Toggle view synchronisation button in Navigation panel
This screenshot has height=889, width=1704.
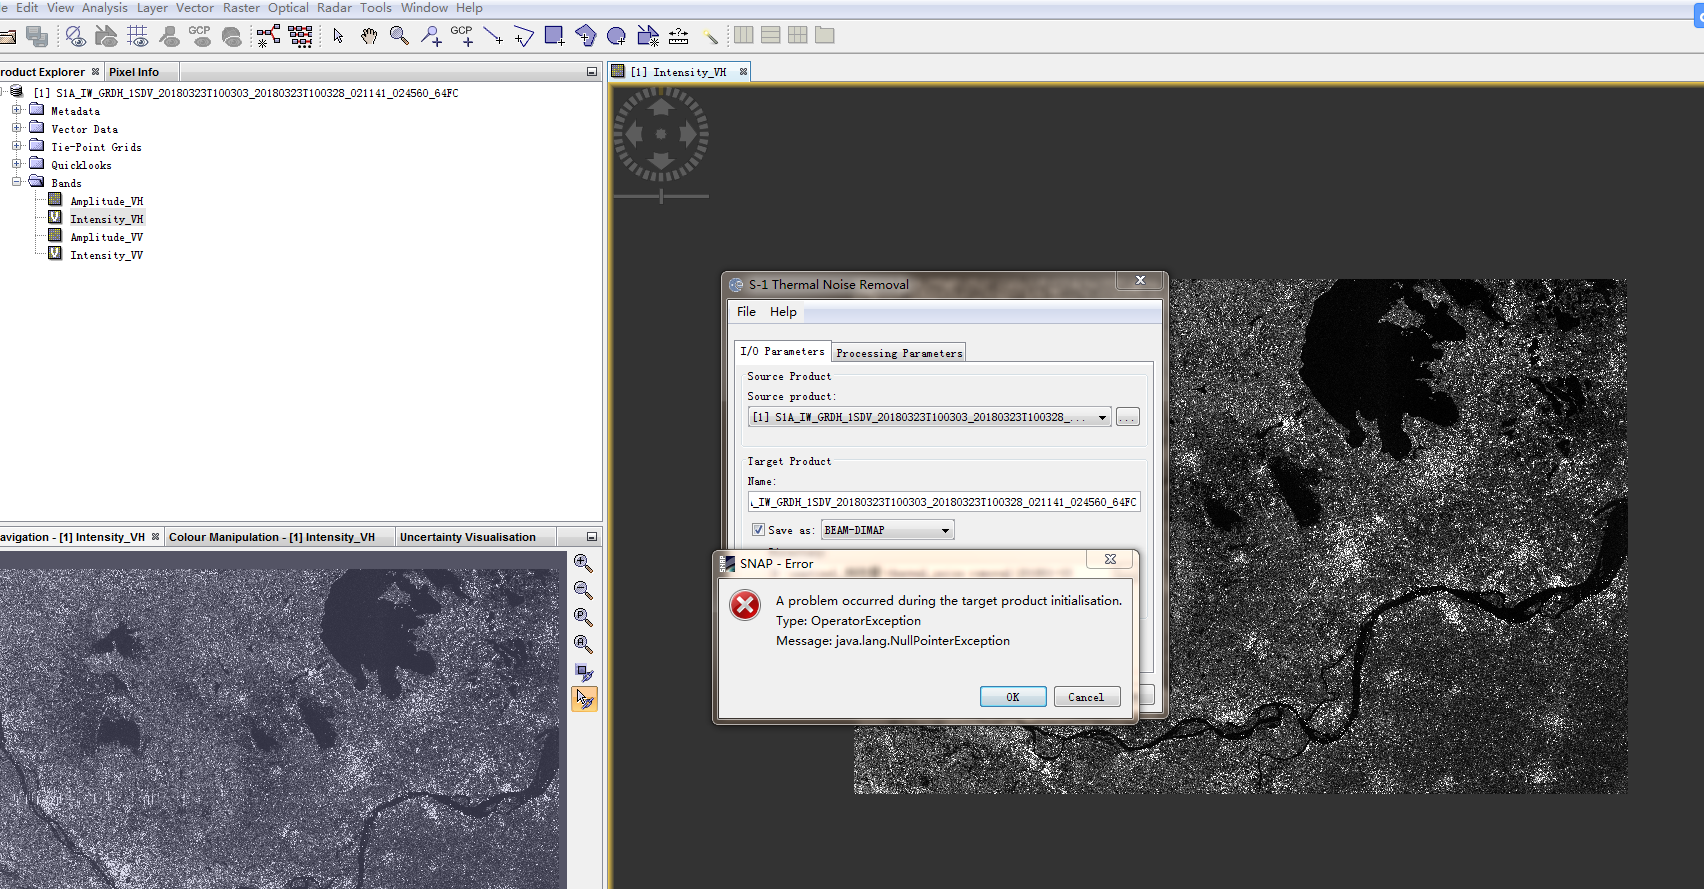click(584, 672)
